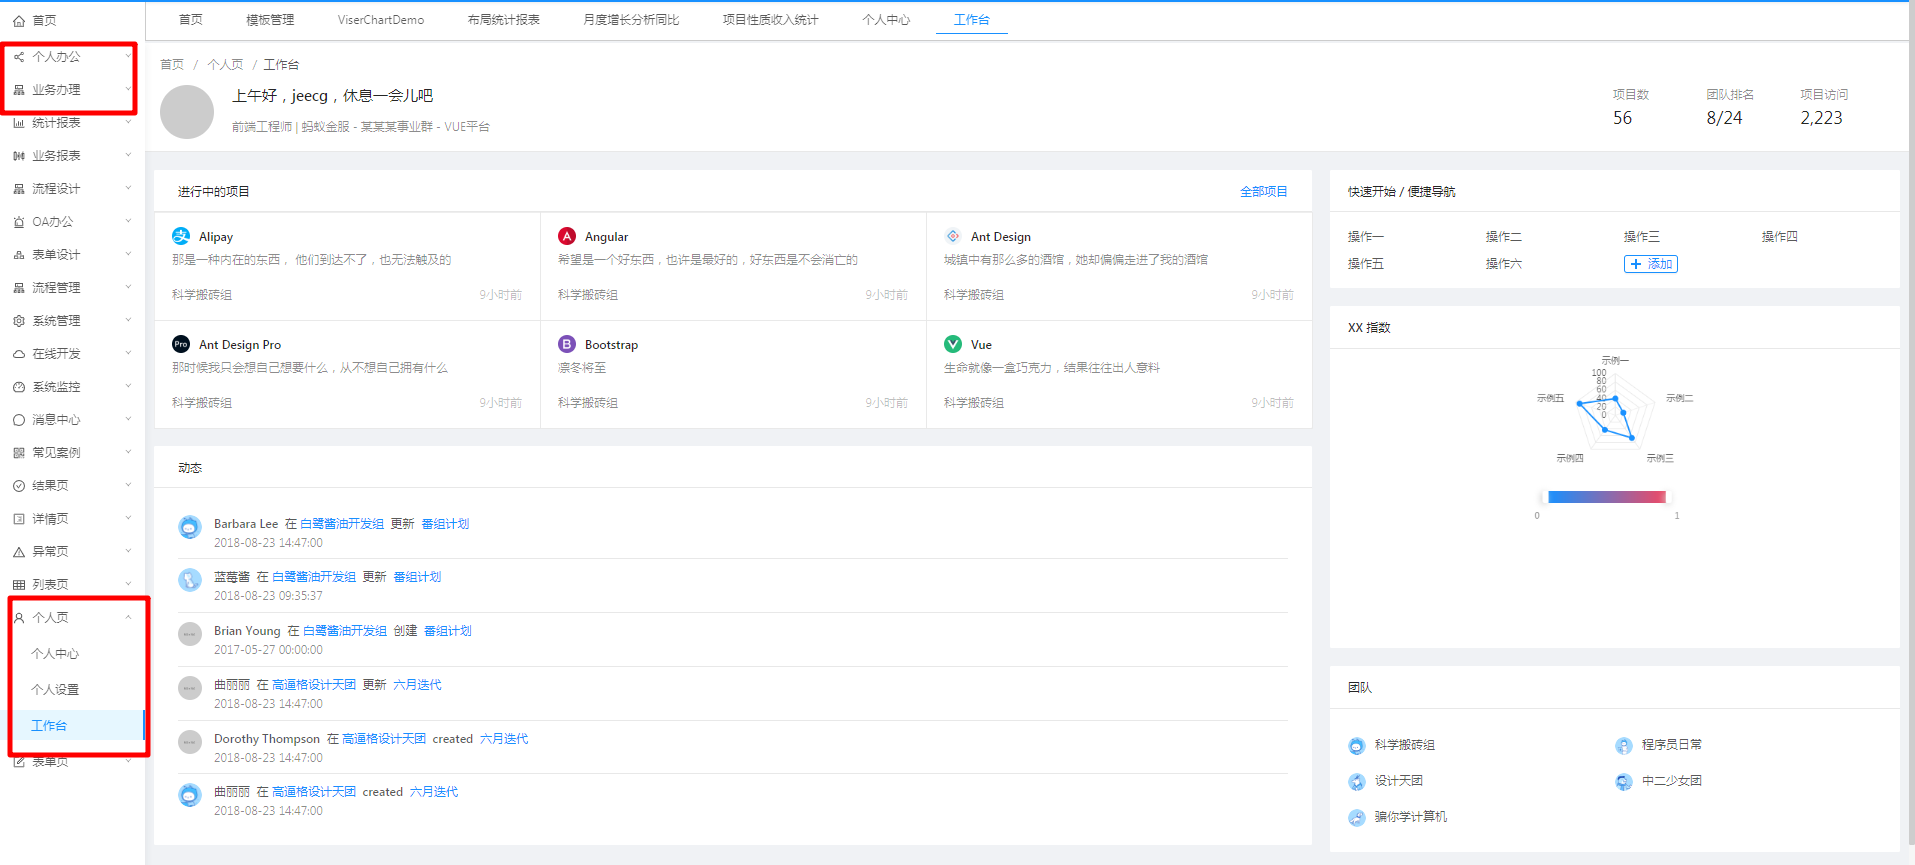Click the Alipay project logo
Screen dimensions: 1915x865
[x=181, y=236]
